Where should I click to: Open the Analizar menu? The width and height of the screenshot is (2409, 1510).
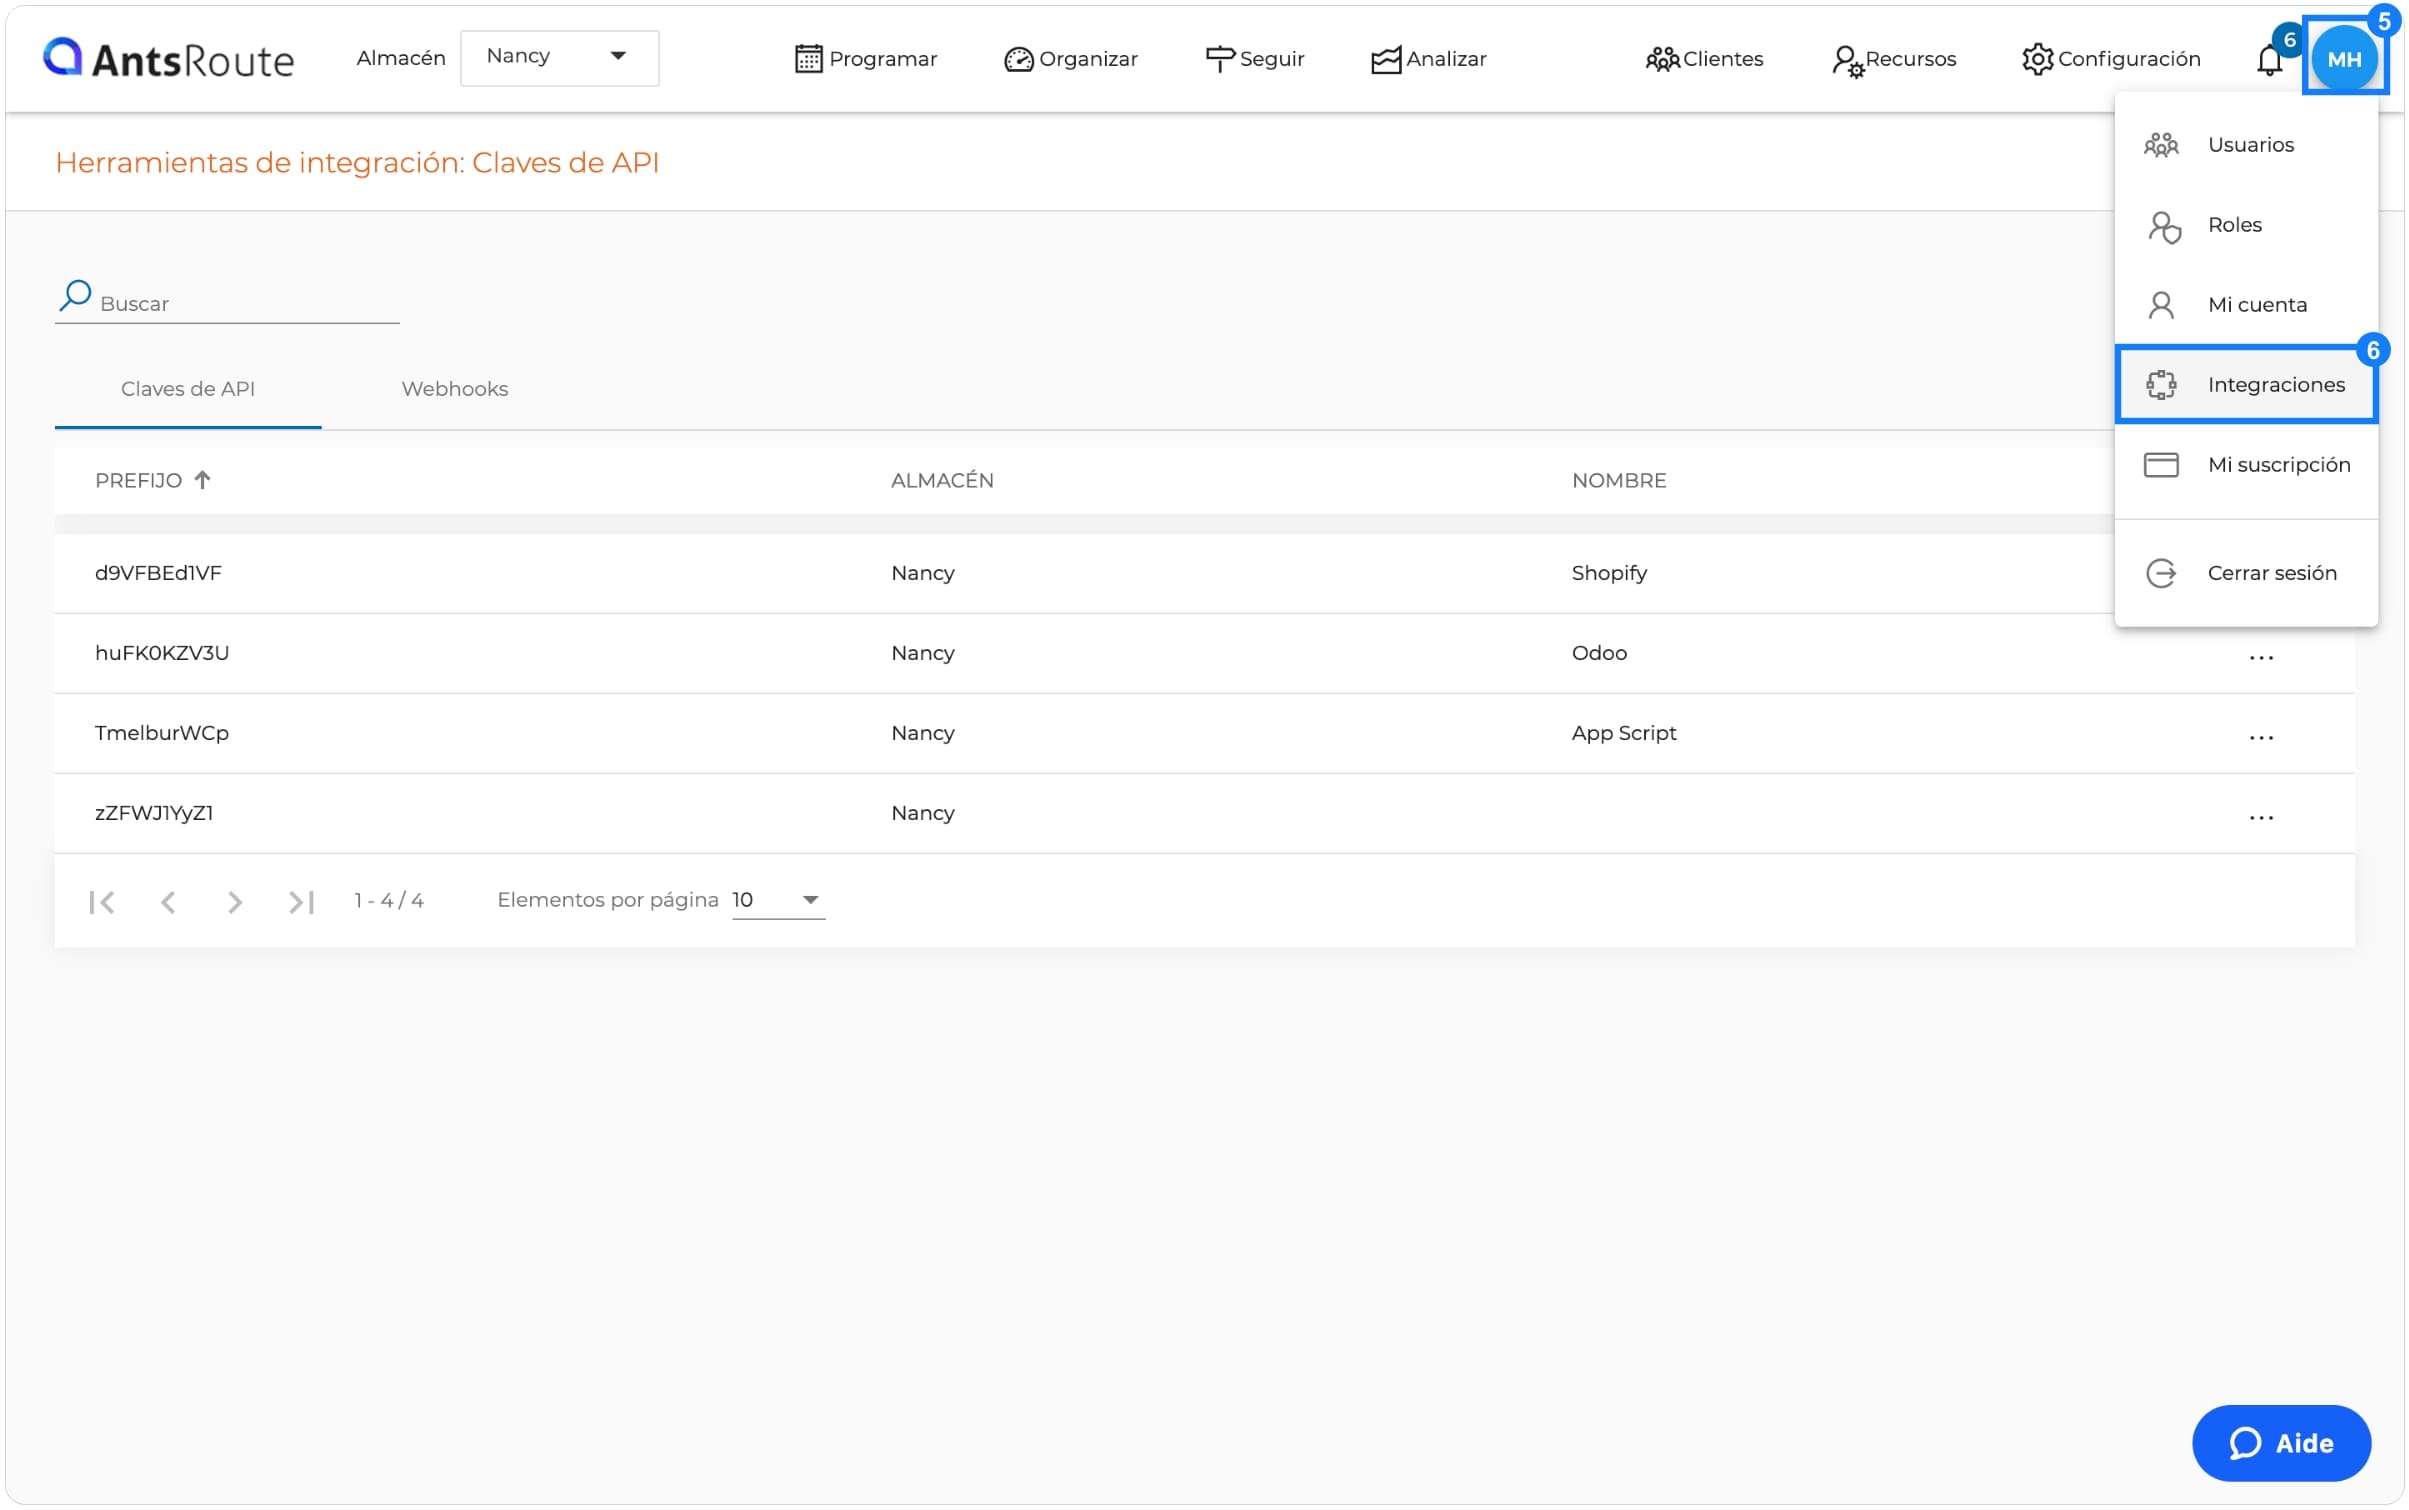[1428, 59]
